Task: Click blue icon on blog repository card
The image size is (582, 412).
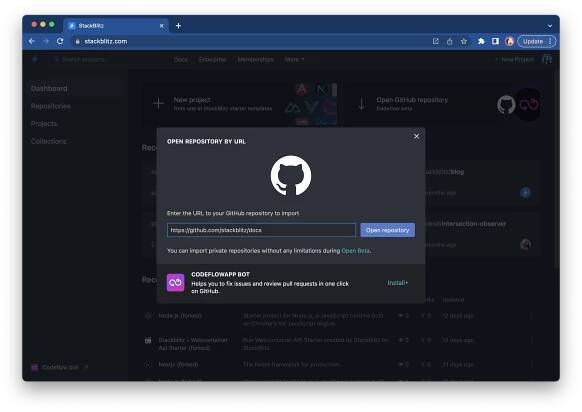Action: (x=525, y=193)
